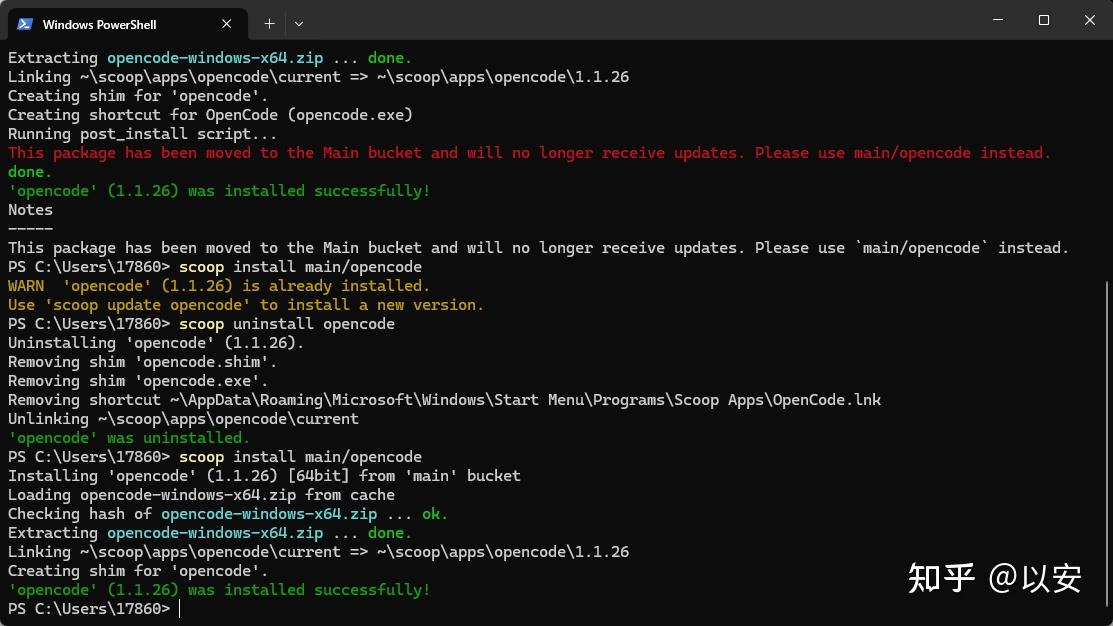
Task: Click the green "'opencode' was uninstalled." line
Action: (x=129, y=439)
